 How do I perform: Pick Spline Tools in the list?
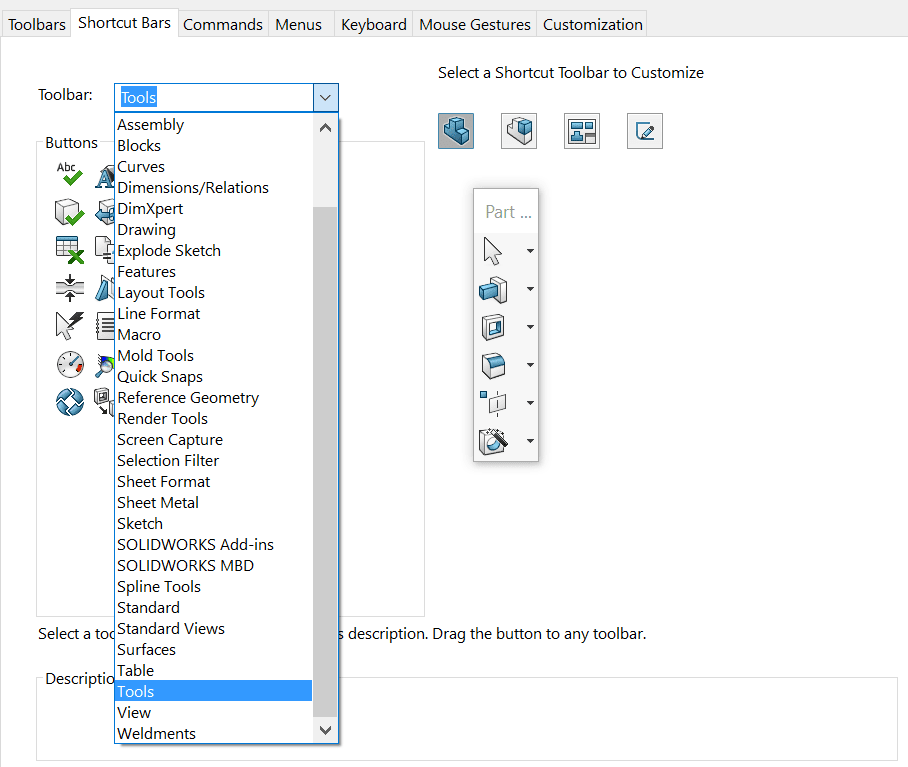tap(214, 586)
